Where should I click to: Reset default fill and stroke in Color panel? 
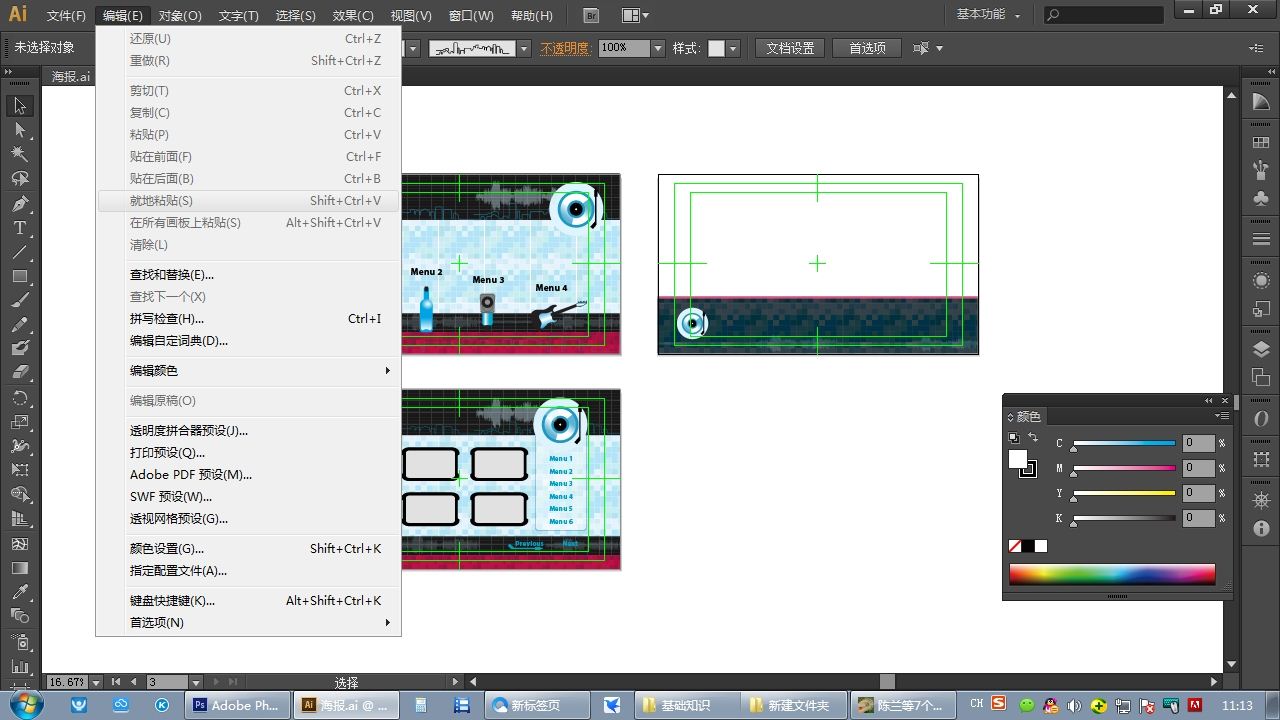click(1014, 438)
